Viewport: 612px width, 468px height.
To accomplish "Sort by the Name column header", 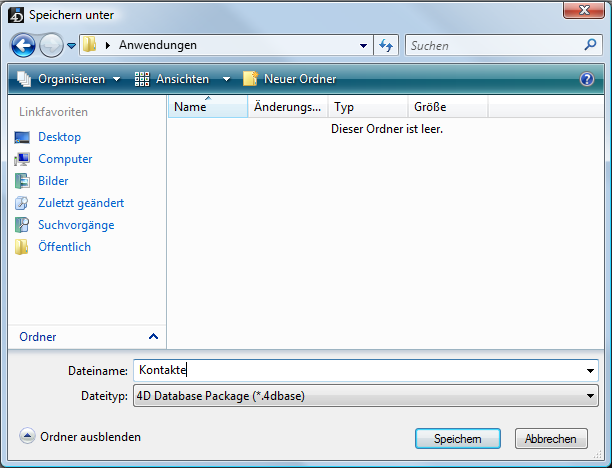I will 208,107.
